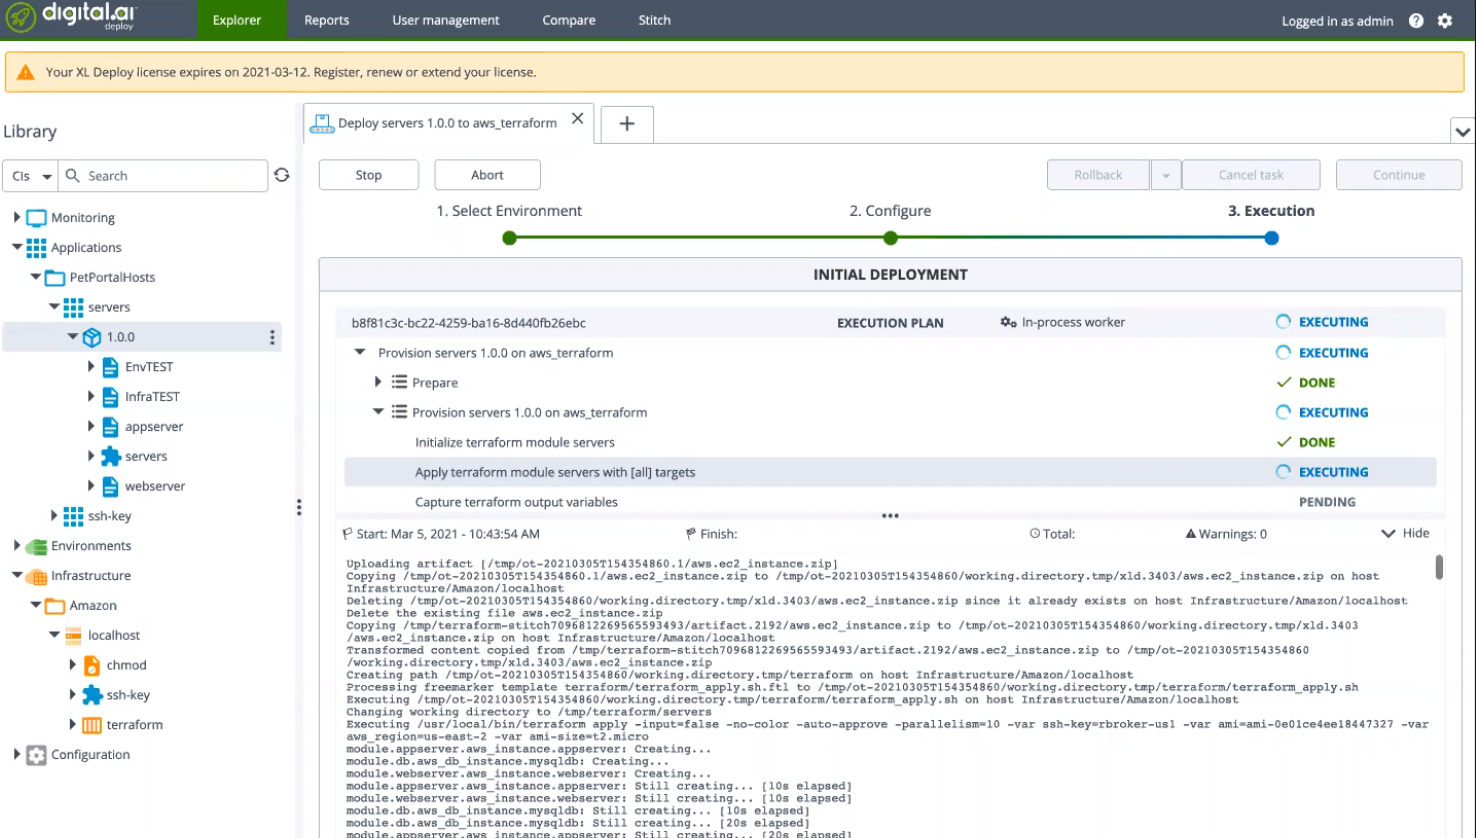
Task: Click the digital.ai deploy logo
Action: [72, 18]
